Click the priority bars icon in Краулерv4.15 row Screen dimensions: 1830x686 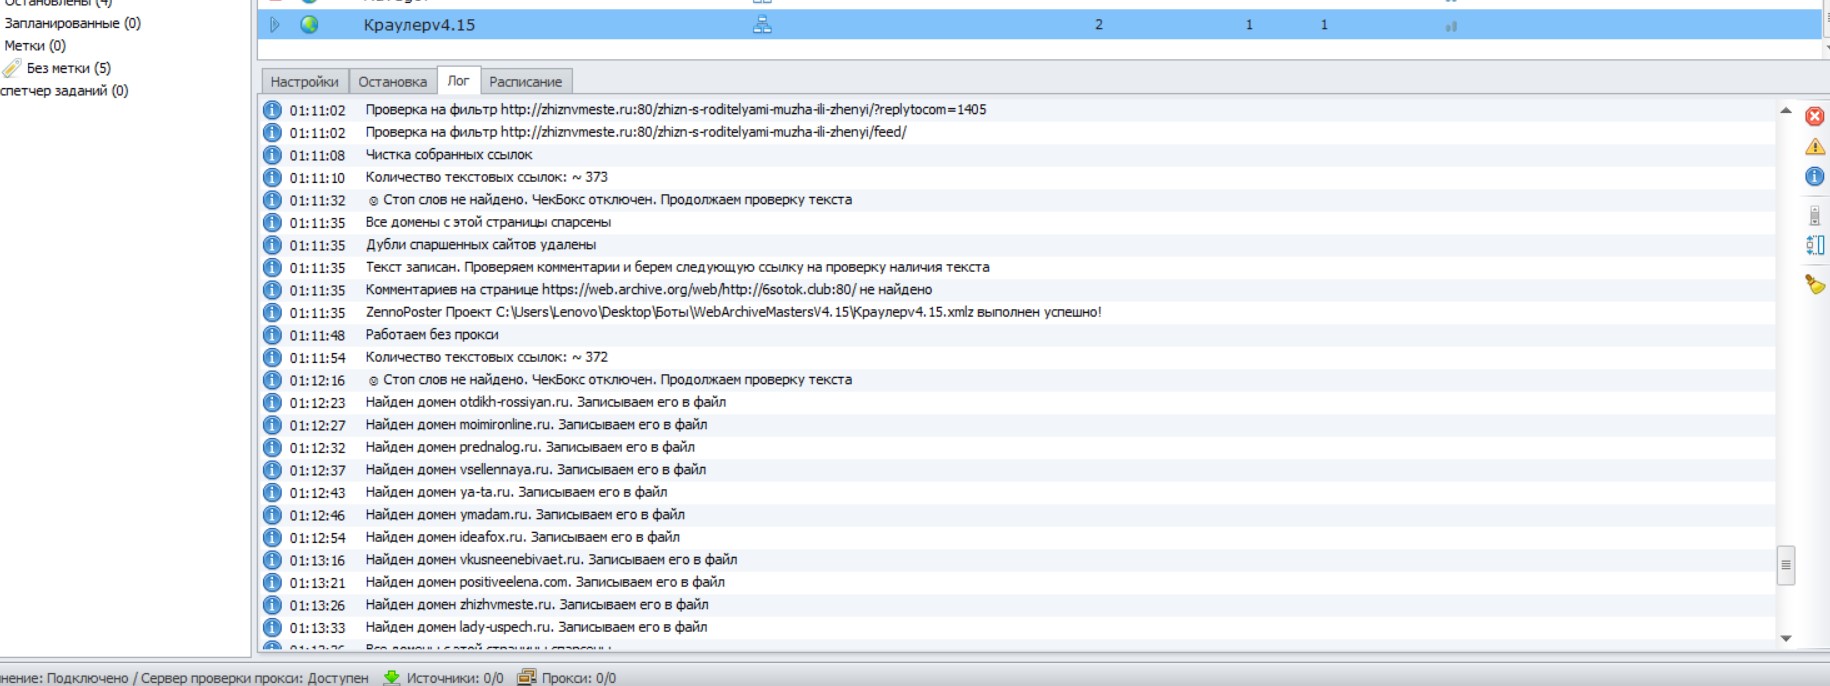[x=1451, y=26]
